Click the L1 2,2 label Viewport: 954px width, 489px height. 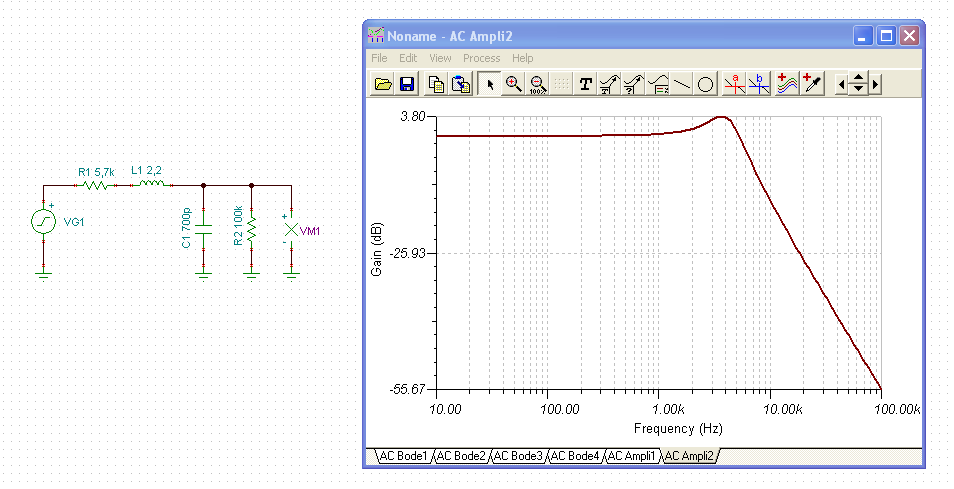pyautogui.click(x=147, y=170)
